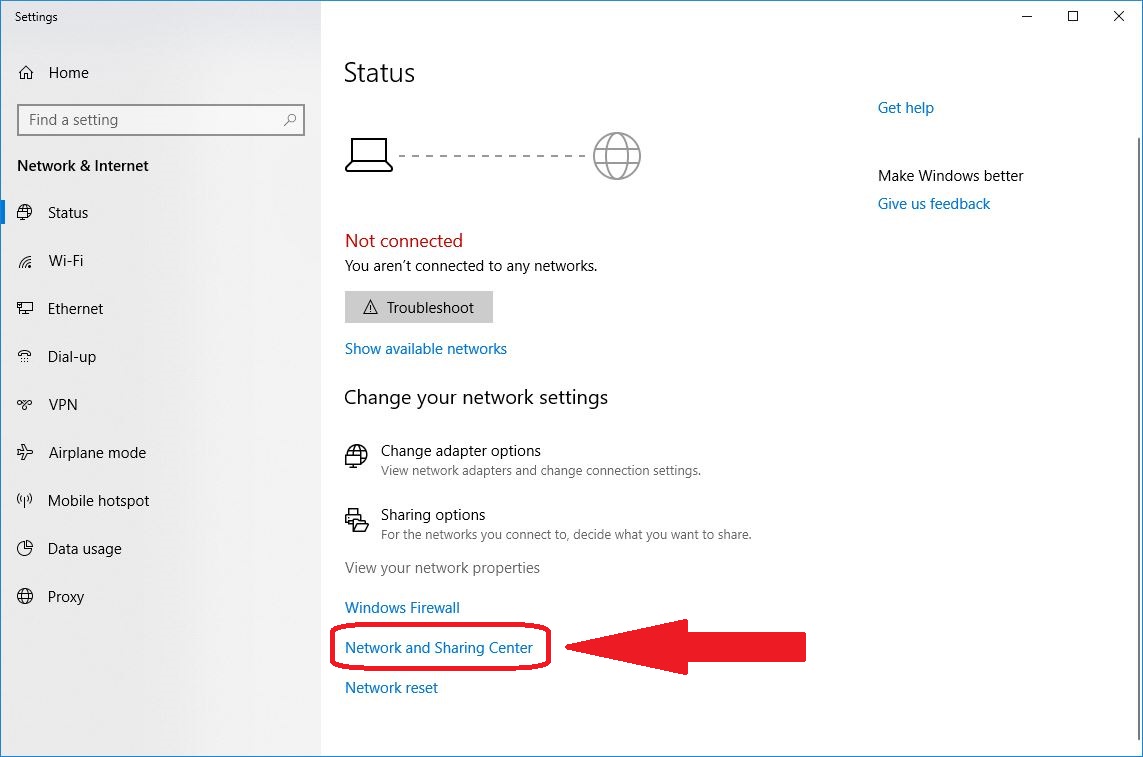Click the Sharing options printer icon
The height and width of the screenshot is (757, 1143).
[356, 520]
